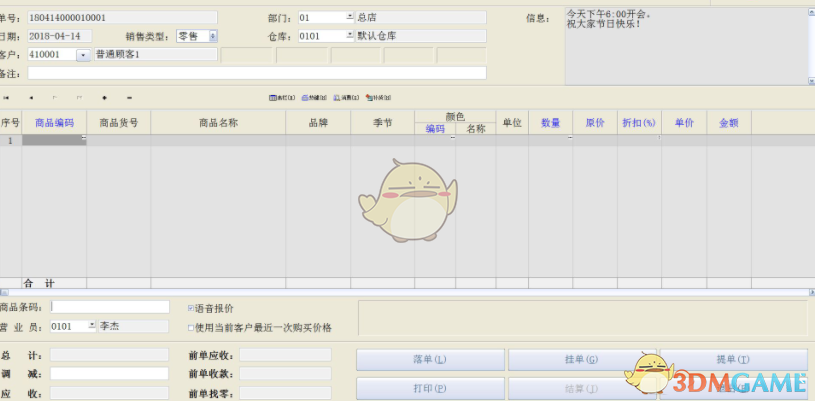Toggle the 语音报价 checkbox
This screenshot has width=817, height=401.
coord(191,308)
